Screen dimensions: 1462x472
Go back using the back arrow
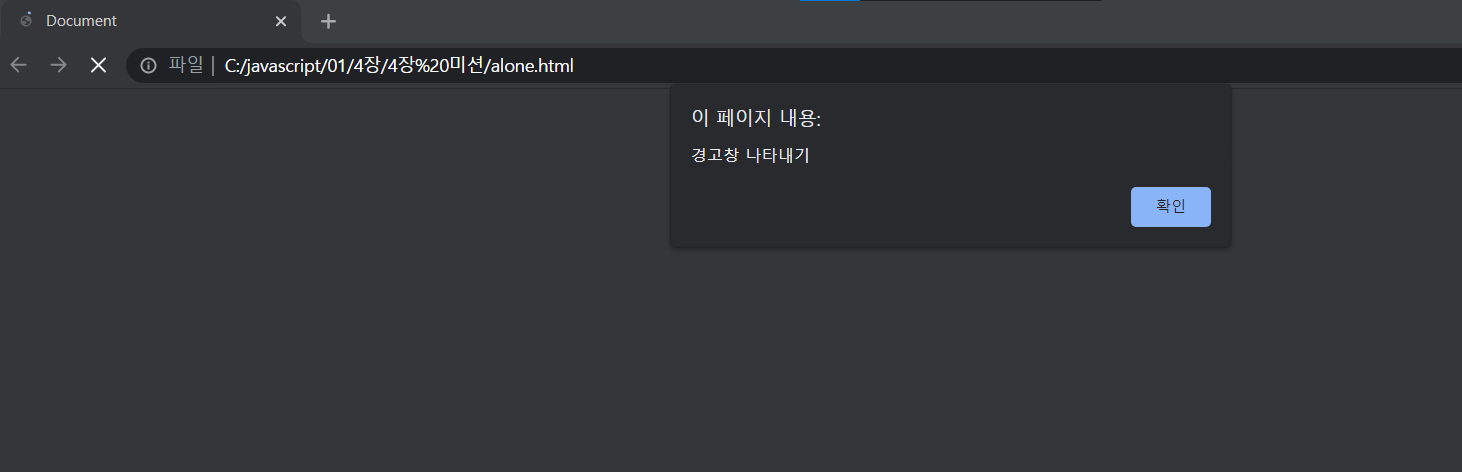[x=18, y=65]
